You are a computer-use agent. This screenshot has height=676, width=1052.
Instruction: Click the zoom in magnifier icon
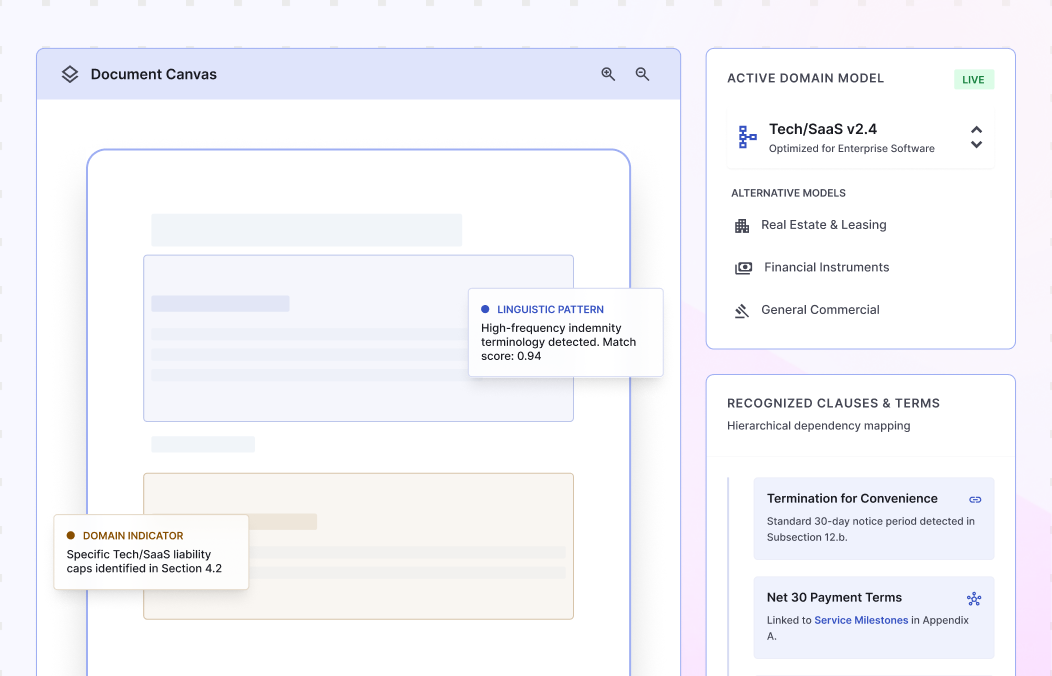coord(608,74)
